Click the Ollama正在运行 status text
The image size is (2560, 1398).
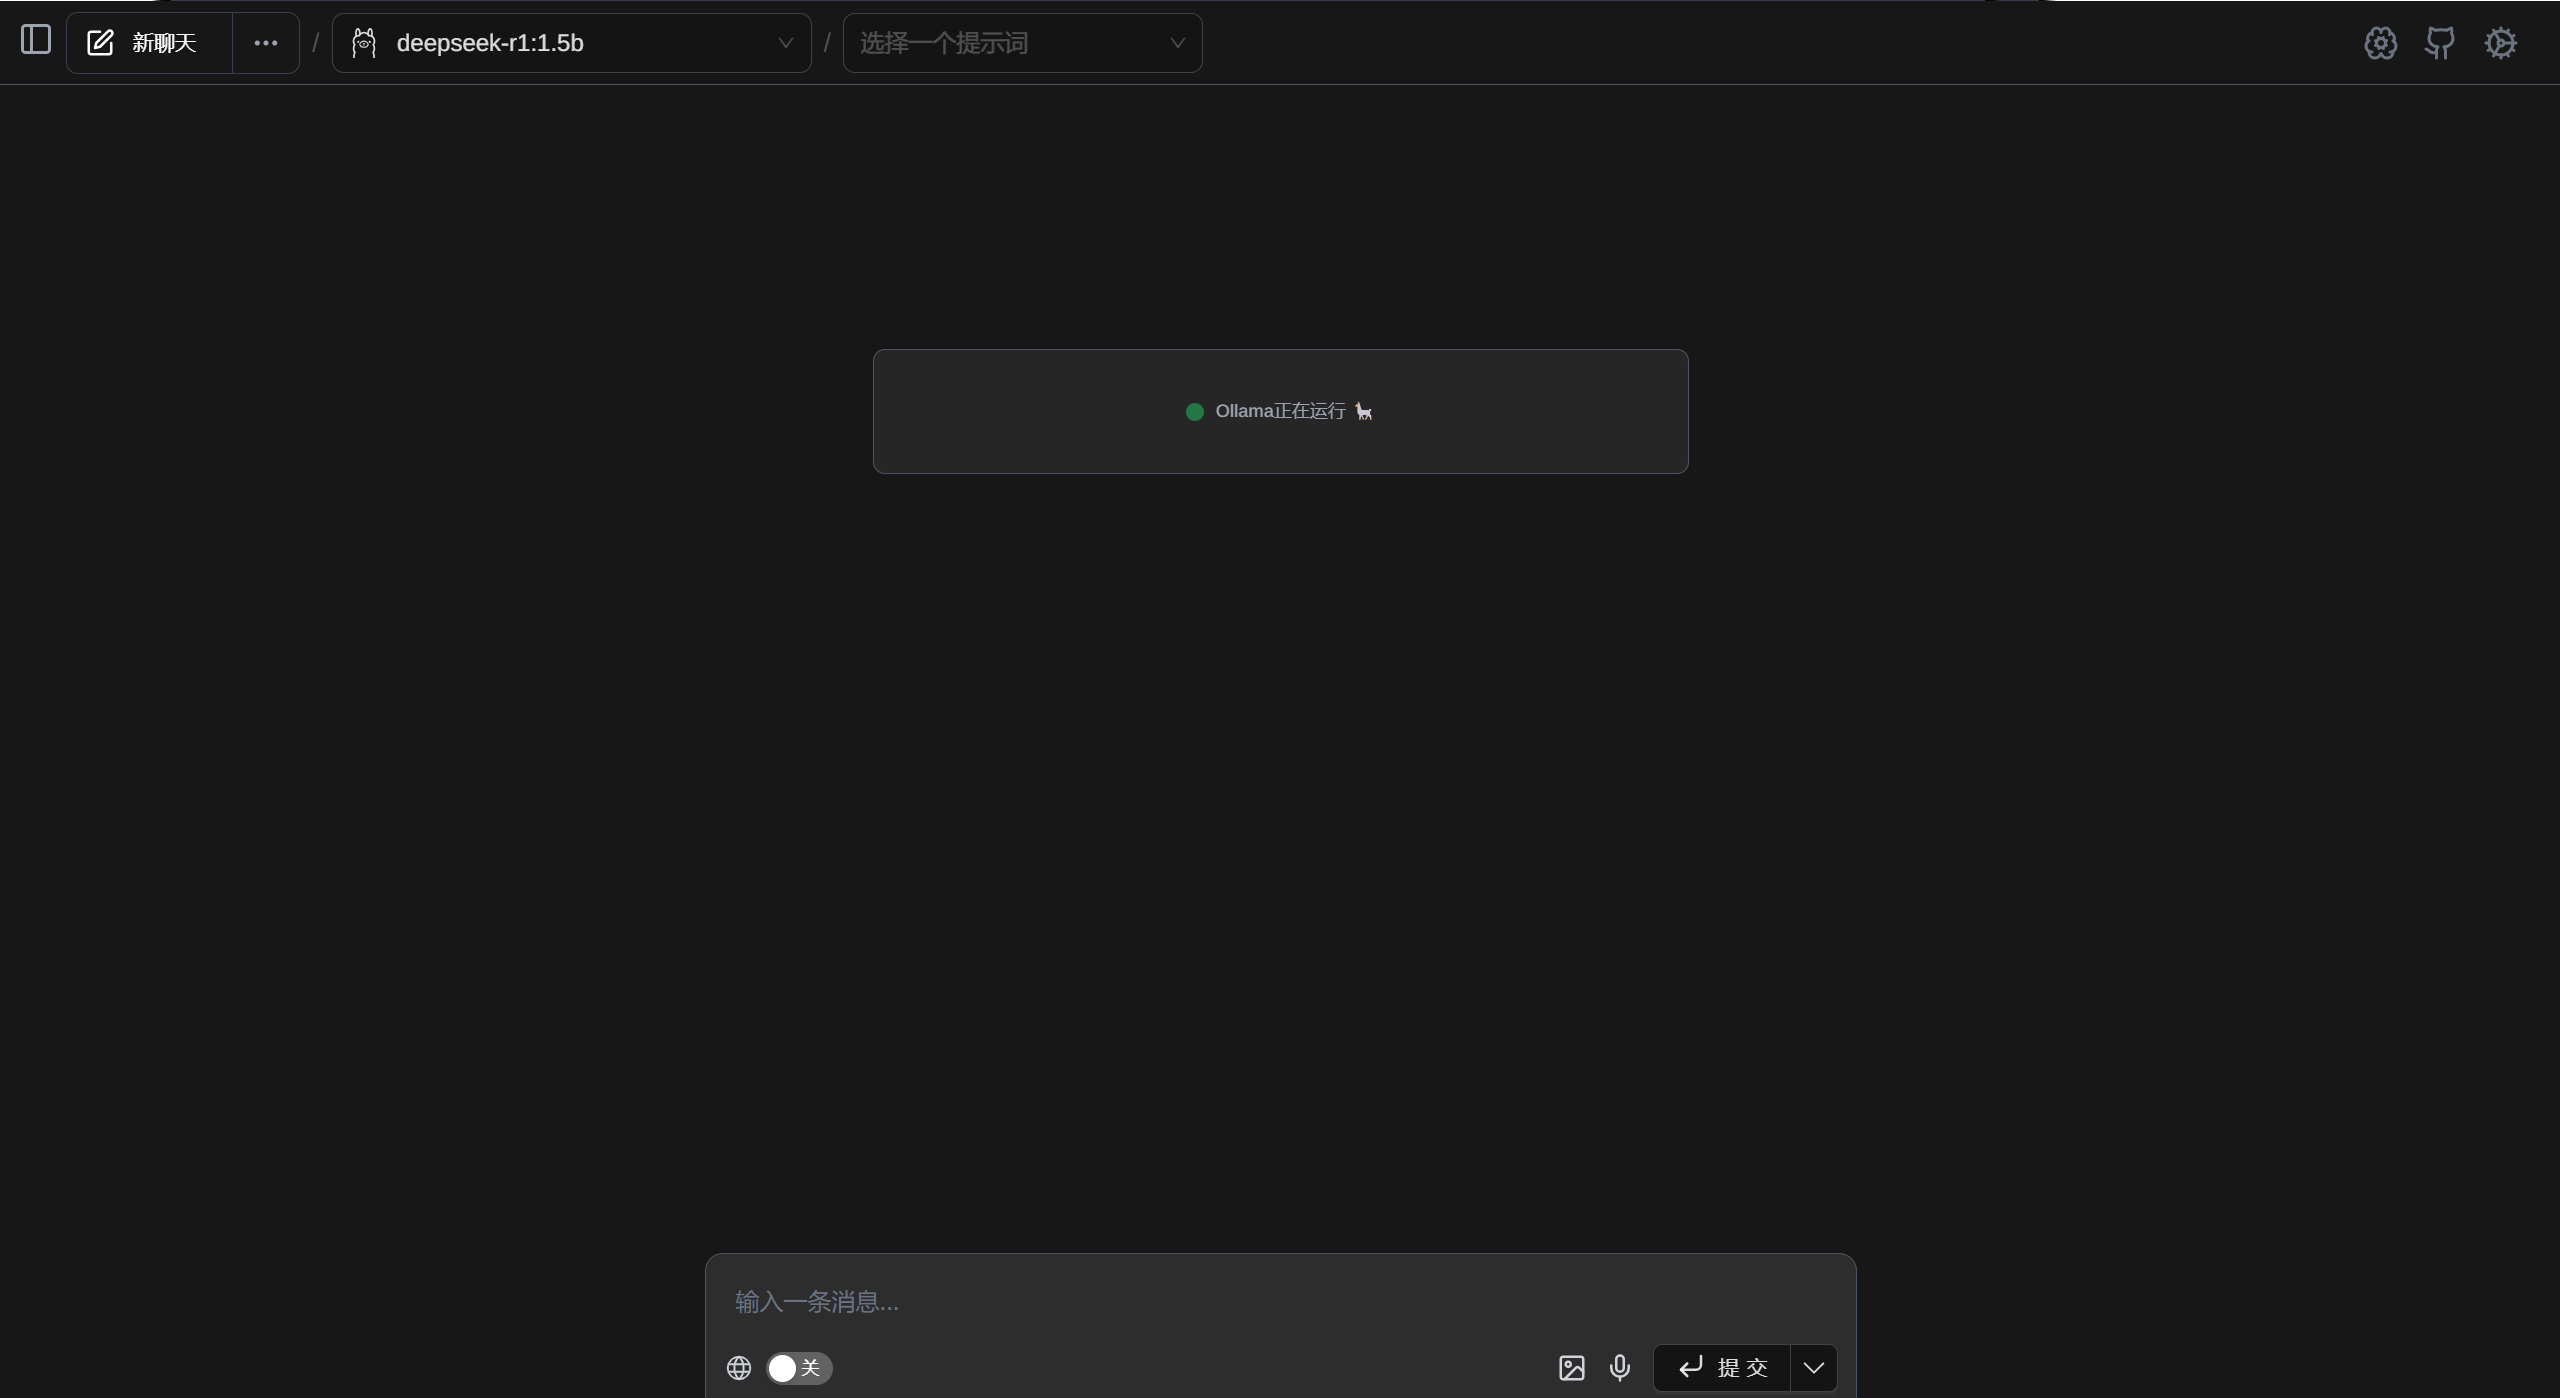coord(1280,411)
